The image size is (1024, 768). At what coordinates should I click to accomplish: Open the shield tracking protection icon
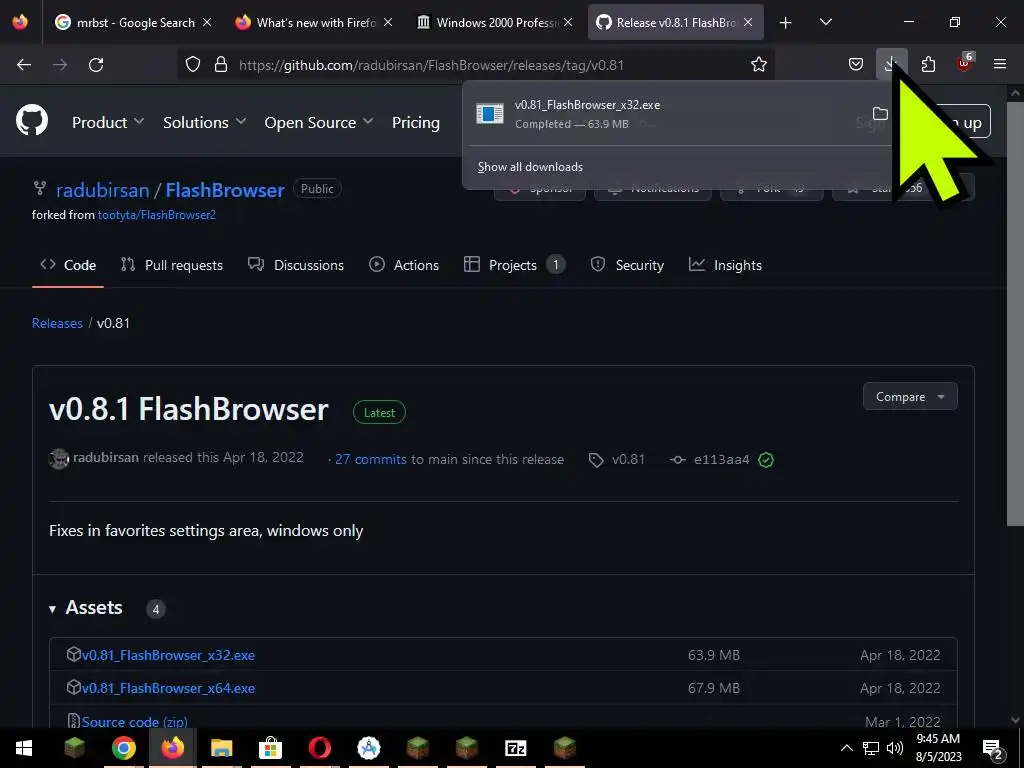193,65
